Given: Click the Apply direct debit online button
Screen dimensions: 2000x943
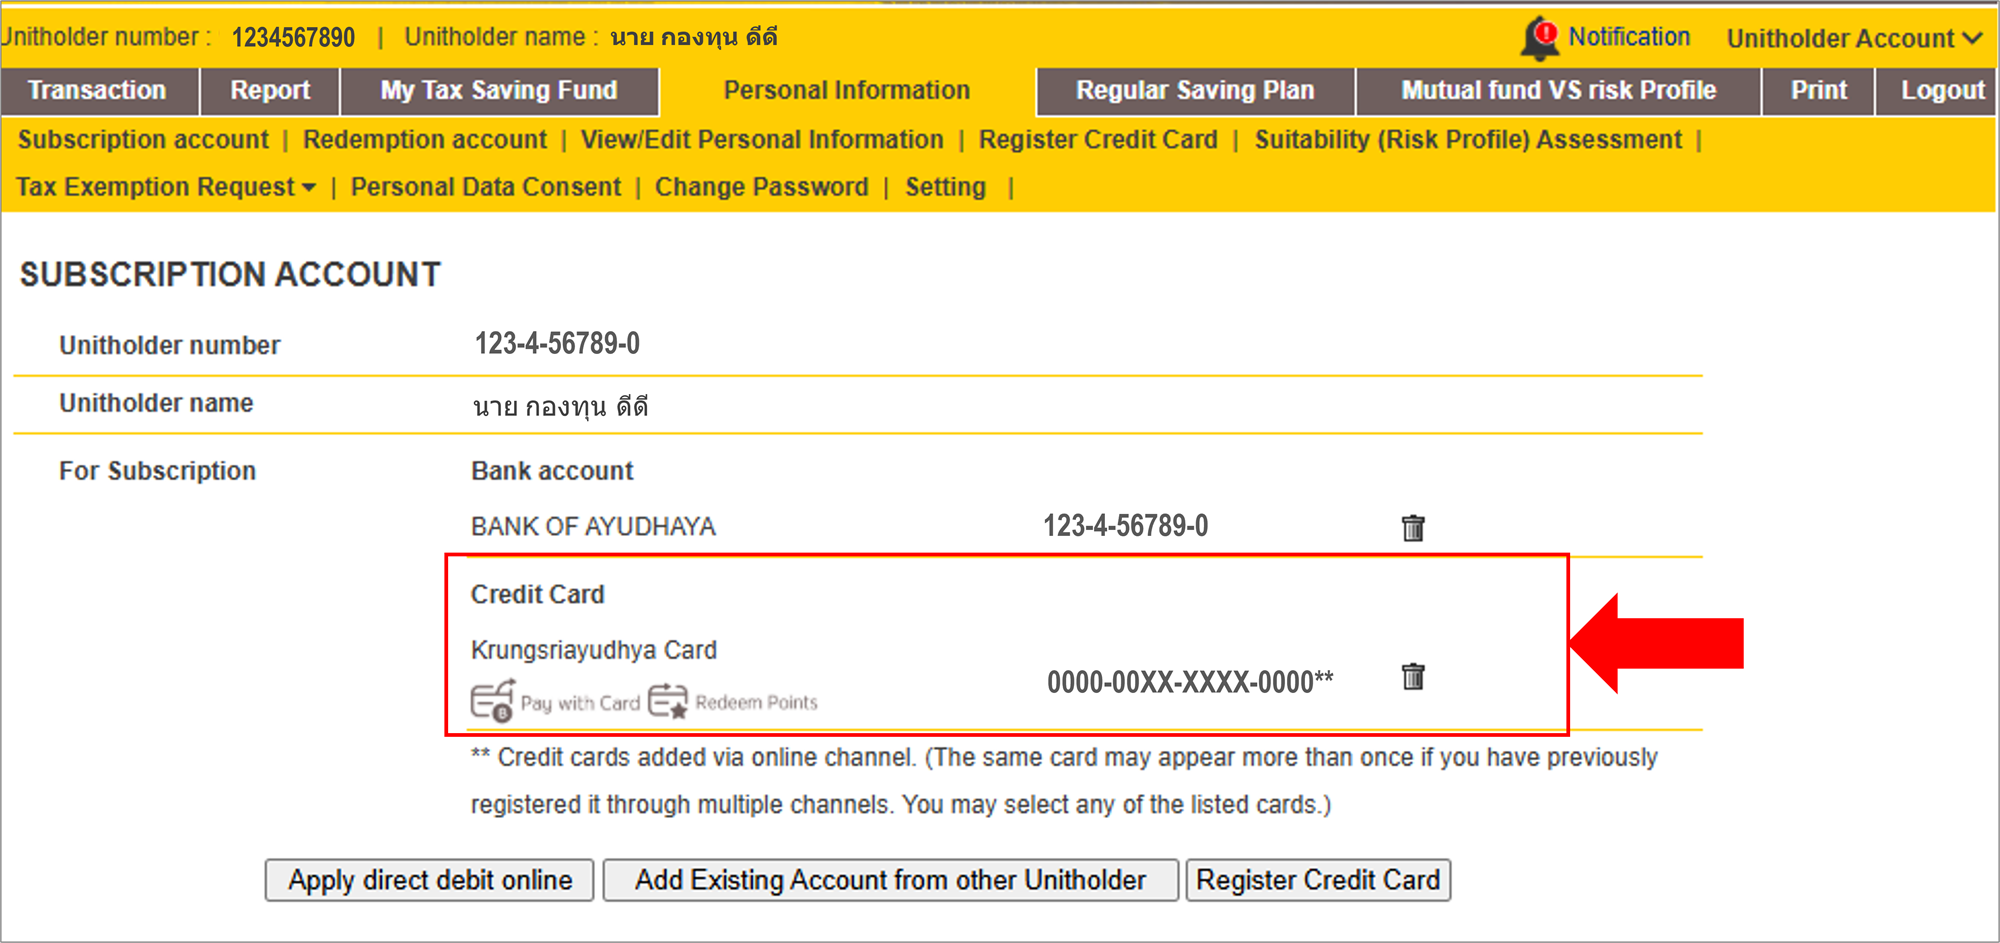Looking at the screenshot, I should (430, 880).
